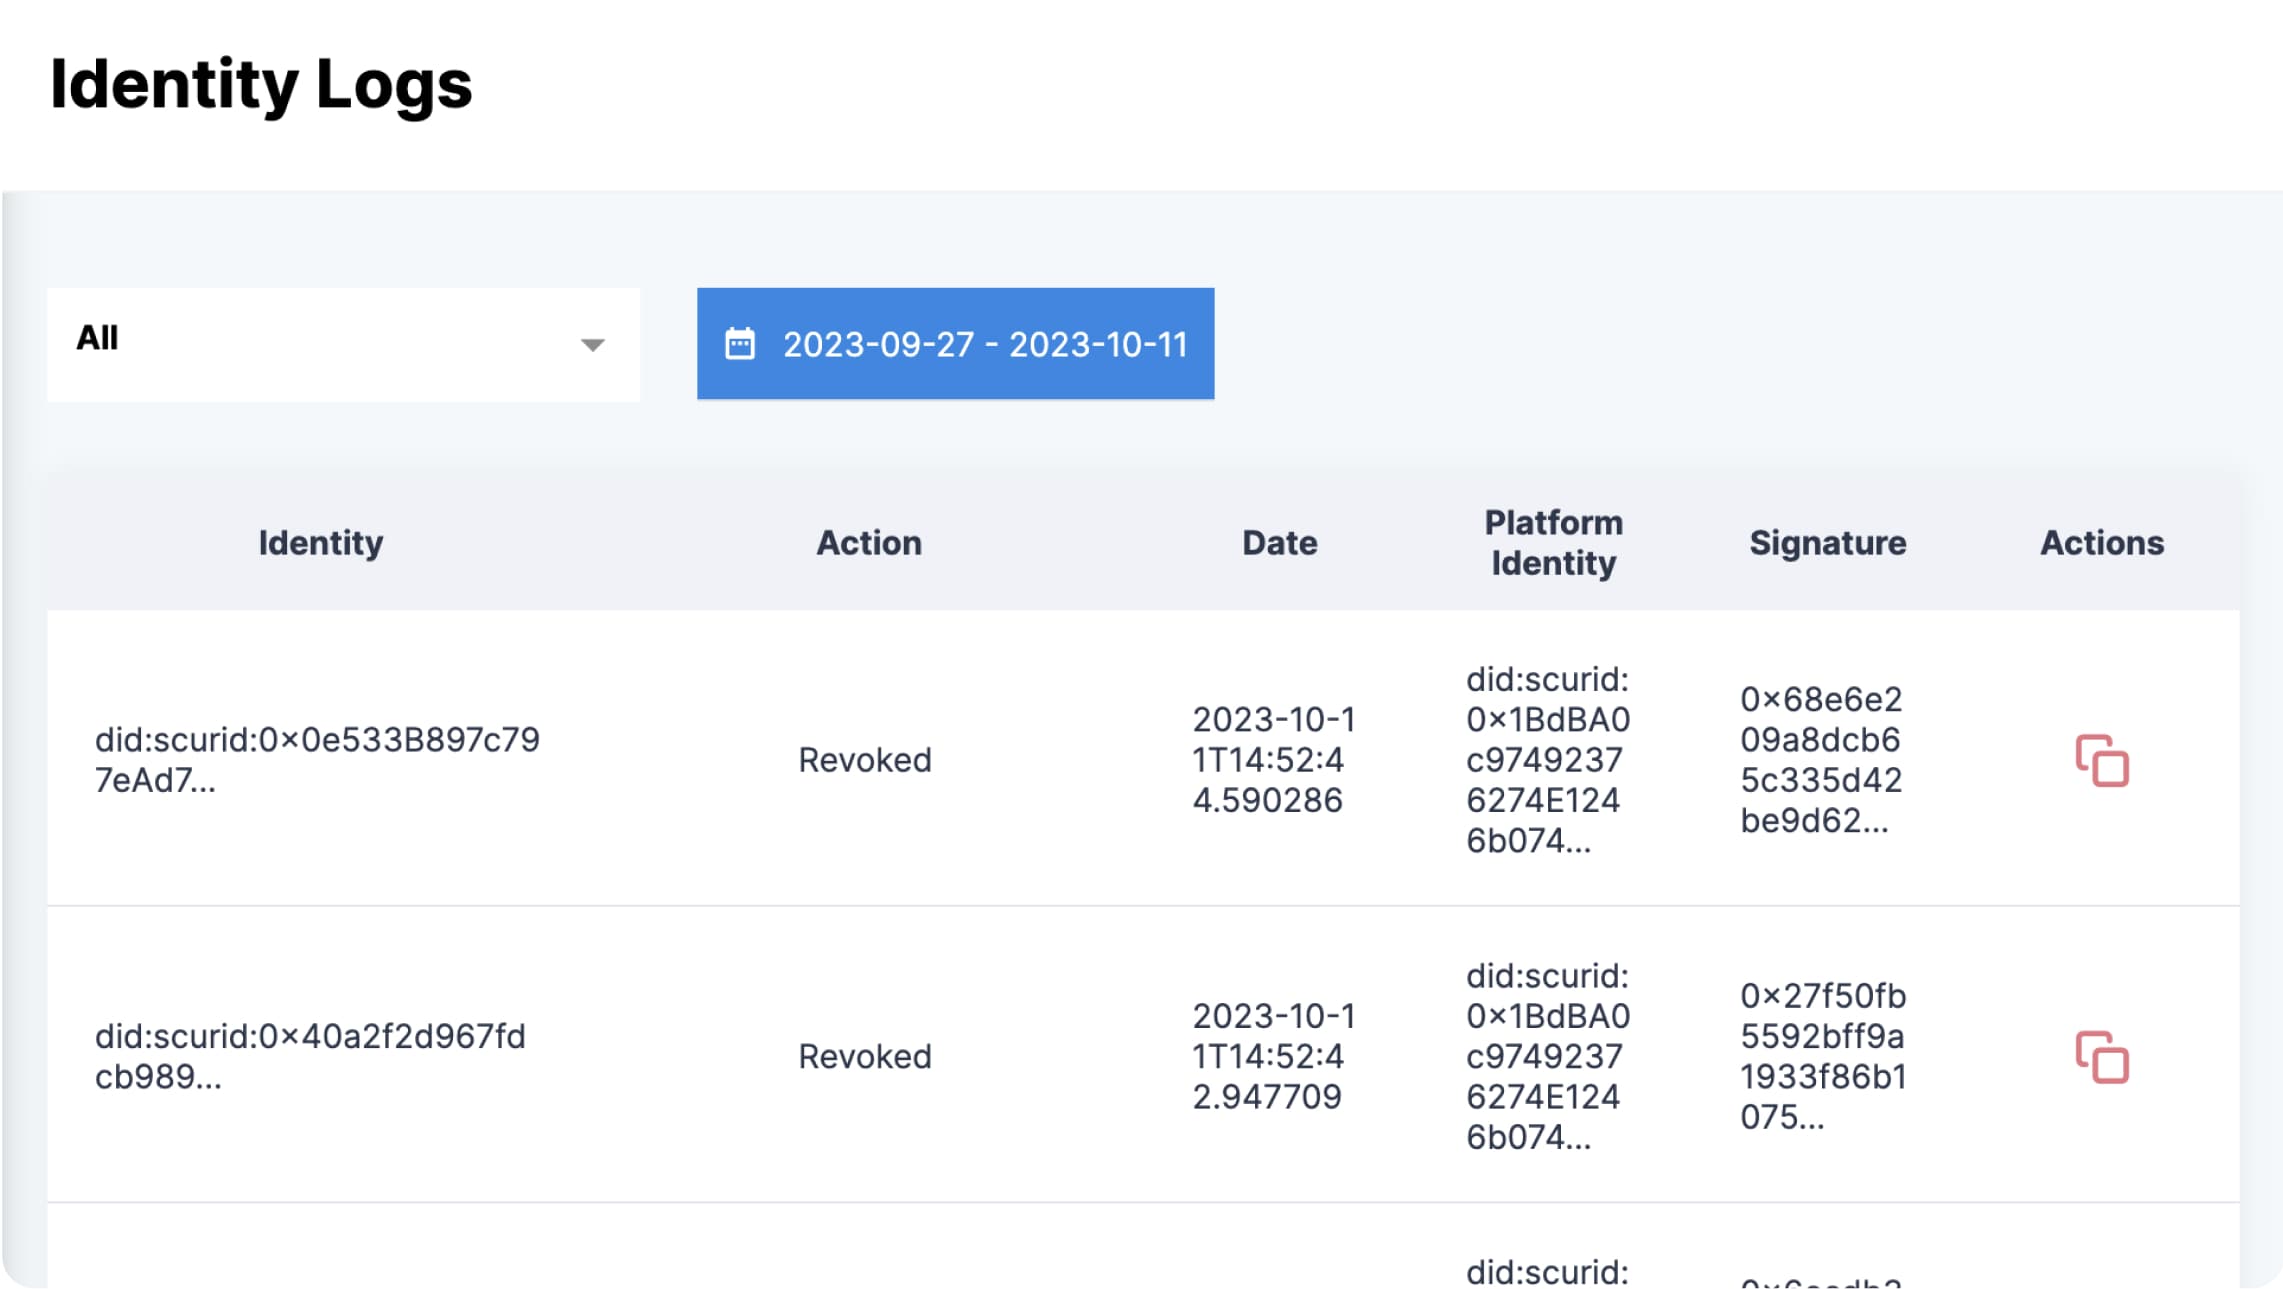Click Revoked status in the 0x40a2f2 row
Screen dimensions: 2283x1289
(865, 1056)
